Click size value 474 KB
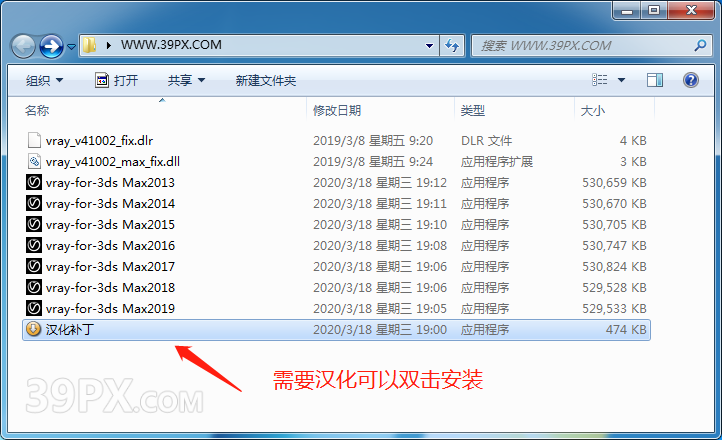The image size is (722, 440). click(x=626, y=330)
